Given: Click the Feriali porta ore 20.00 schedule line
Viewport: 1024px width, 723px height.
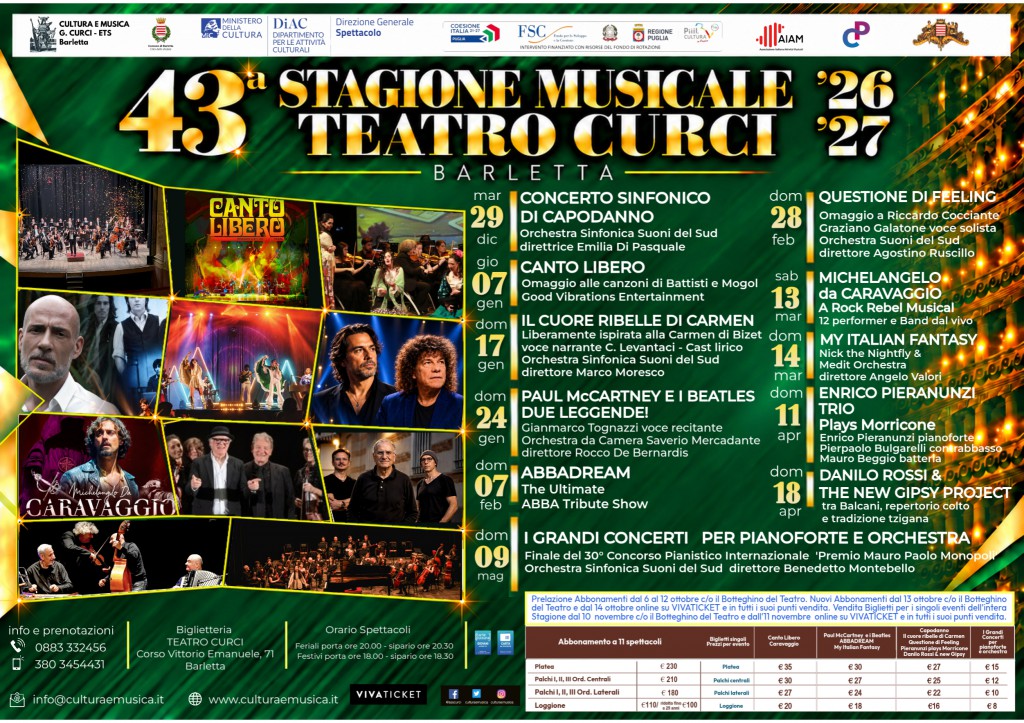Looking at the screenshot, I should [374, 646].
